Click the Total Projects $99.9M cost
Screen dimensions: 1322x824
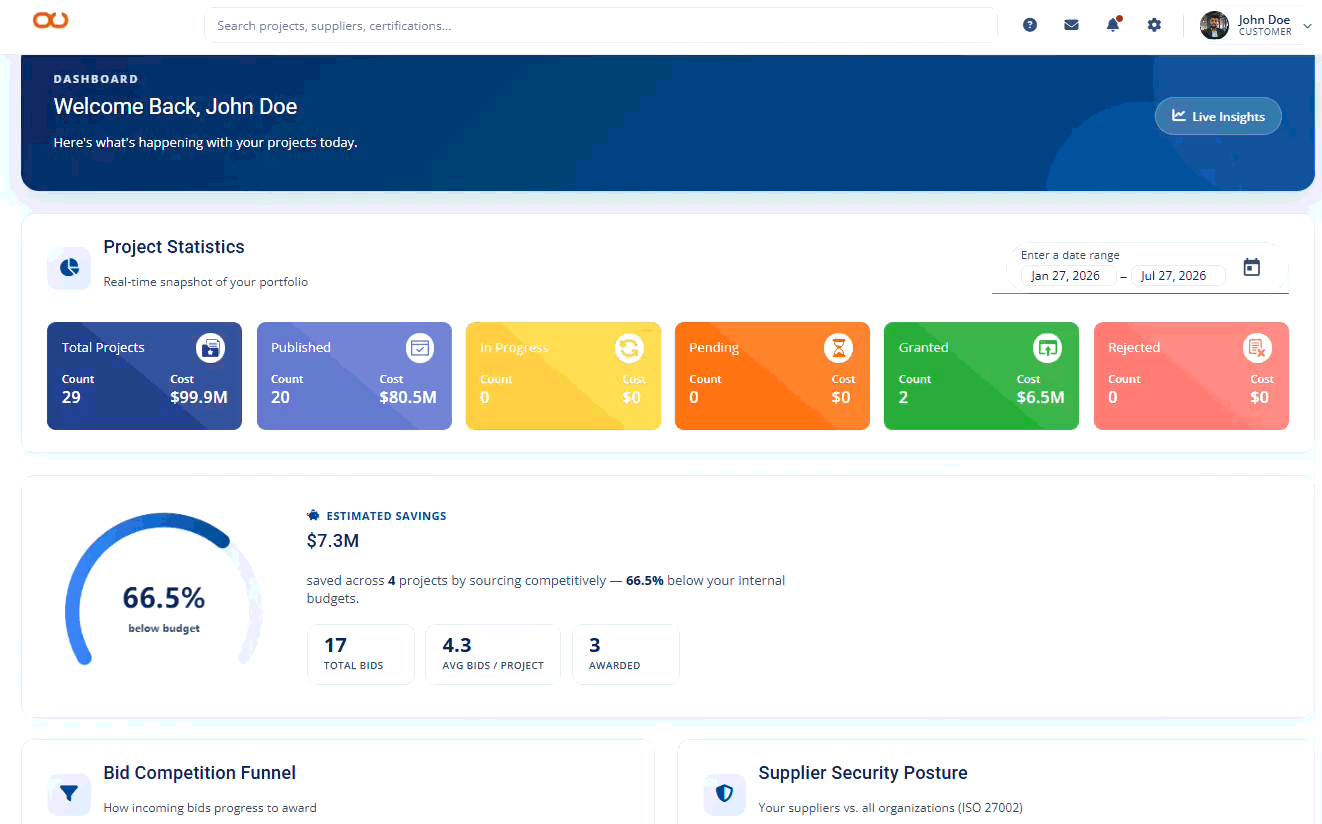pyautogui.click(x=199, y=397)
